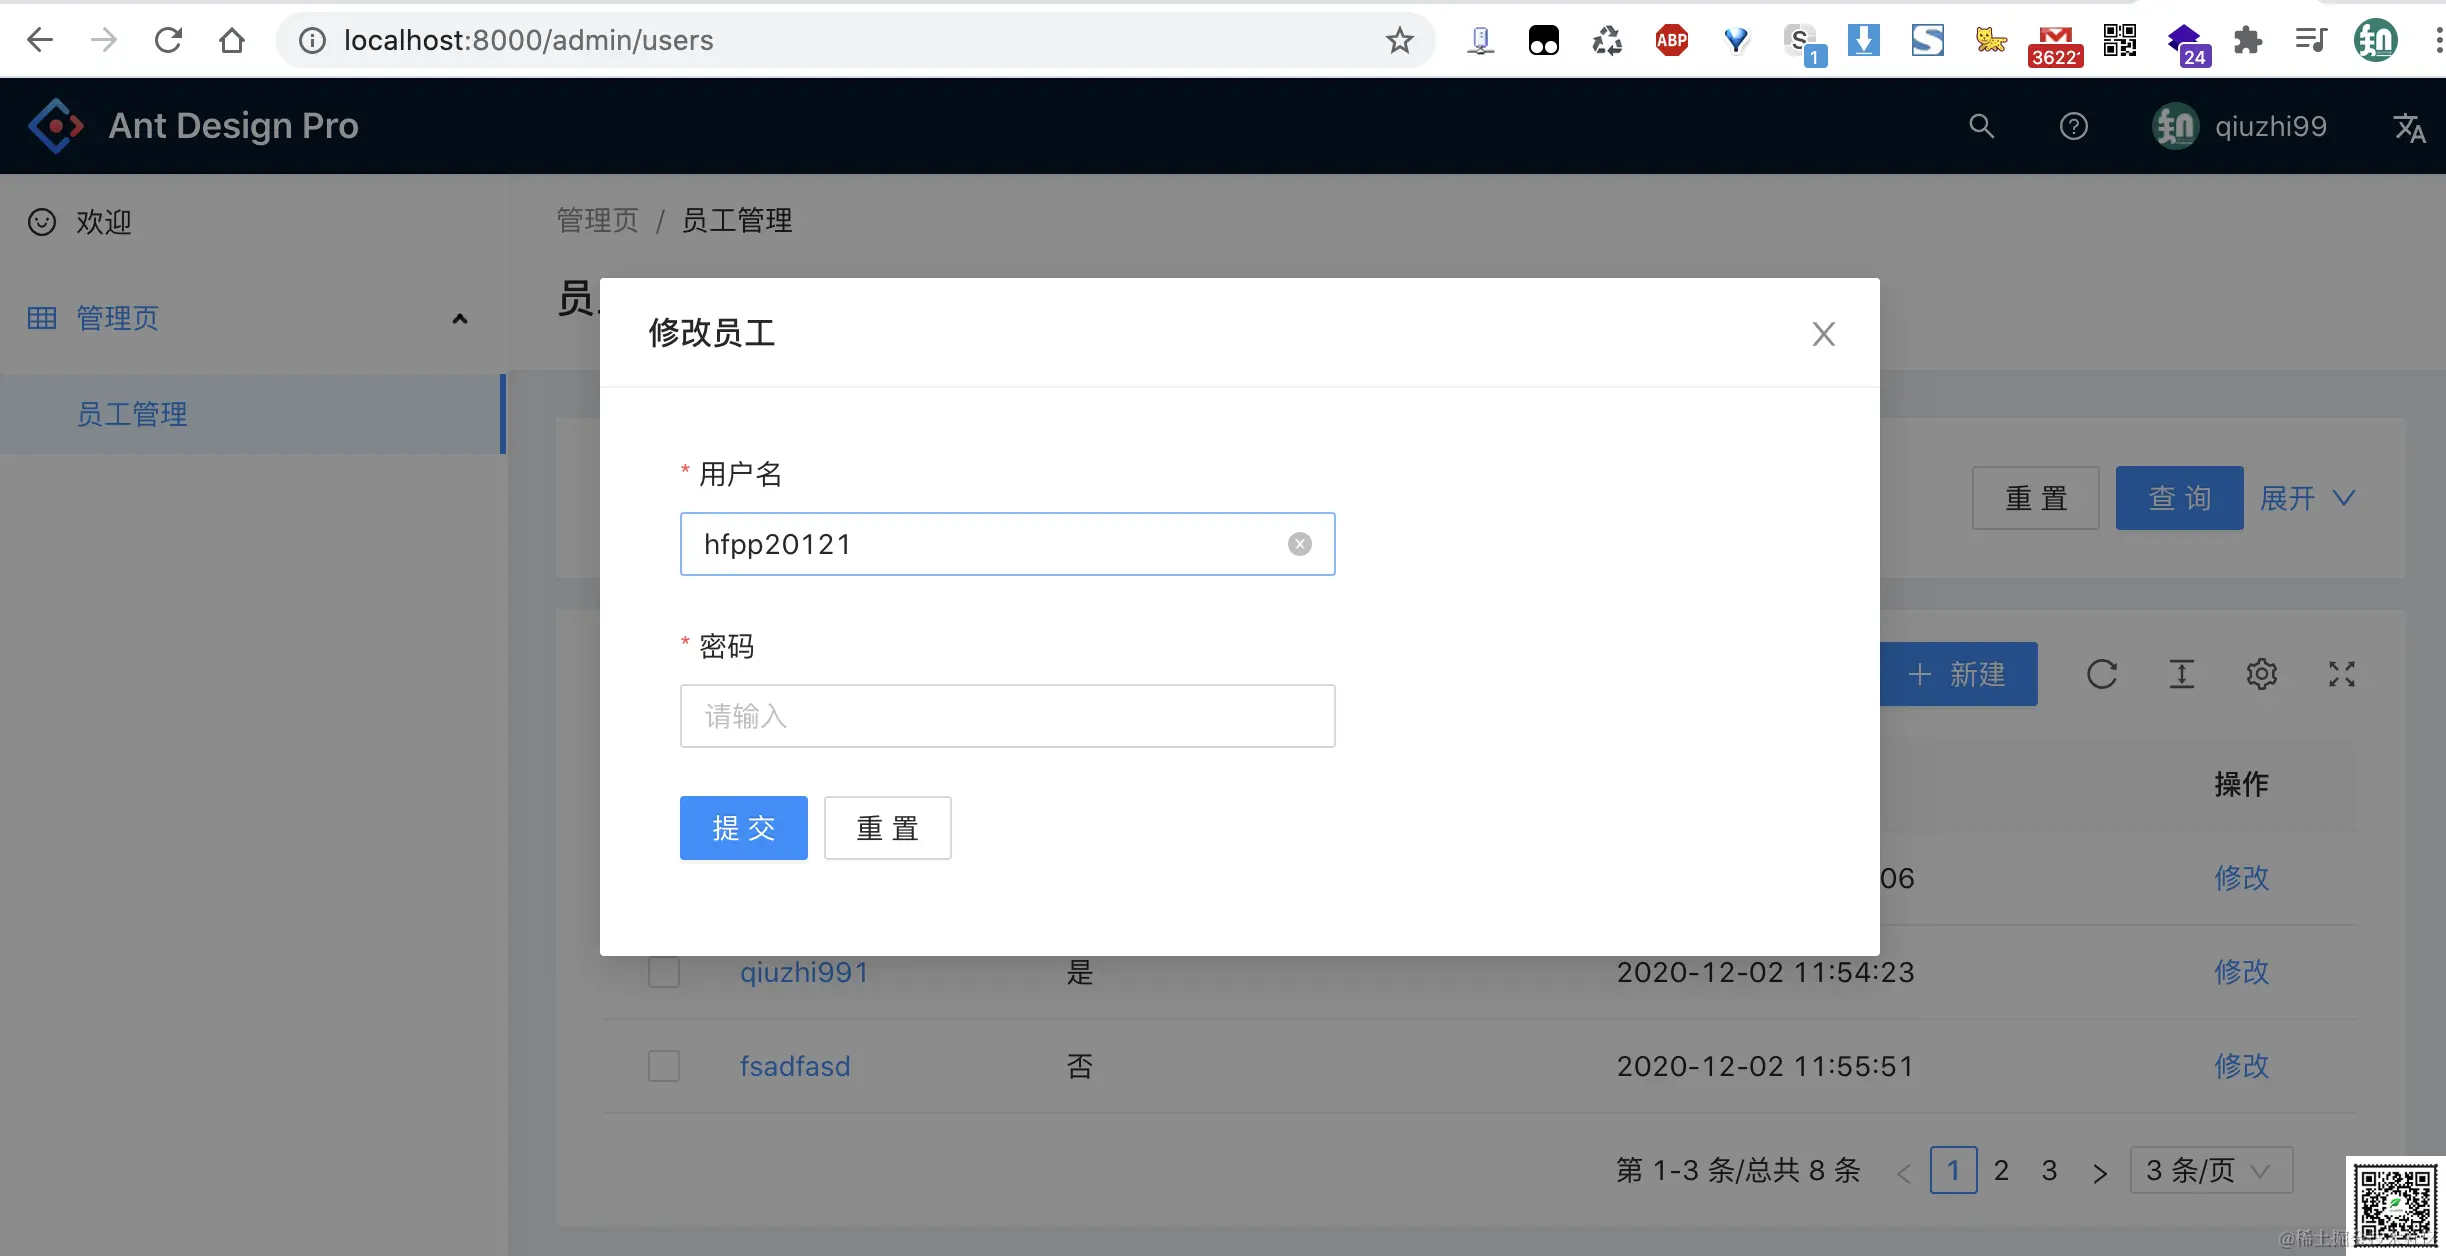This screenshot has width=2446, height=1256.
Task: Click the language switch icon
Action: (x=2408, y=127)
